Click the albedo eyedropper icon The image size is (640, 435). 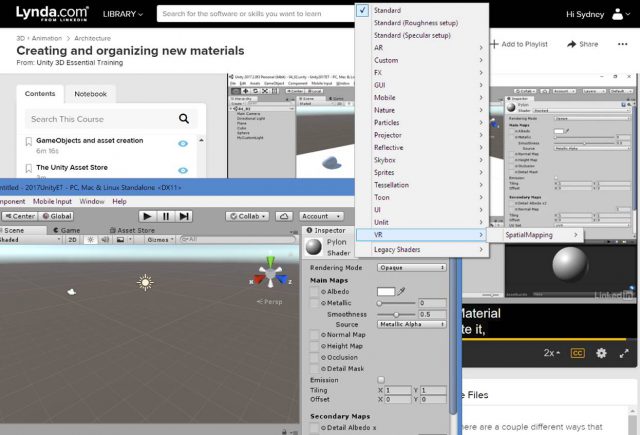click(x=402, y=291)
